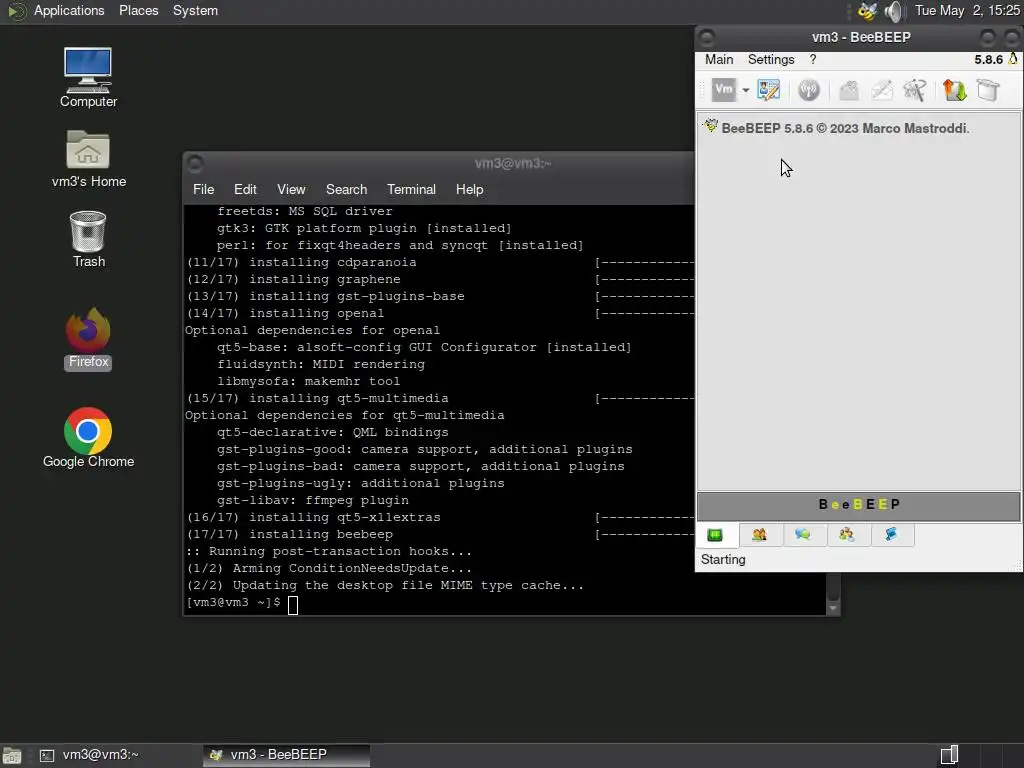Click the round menu button on BeeBEEP title bar's left
The image size is (1024, 768).
pos(707,37)
